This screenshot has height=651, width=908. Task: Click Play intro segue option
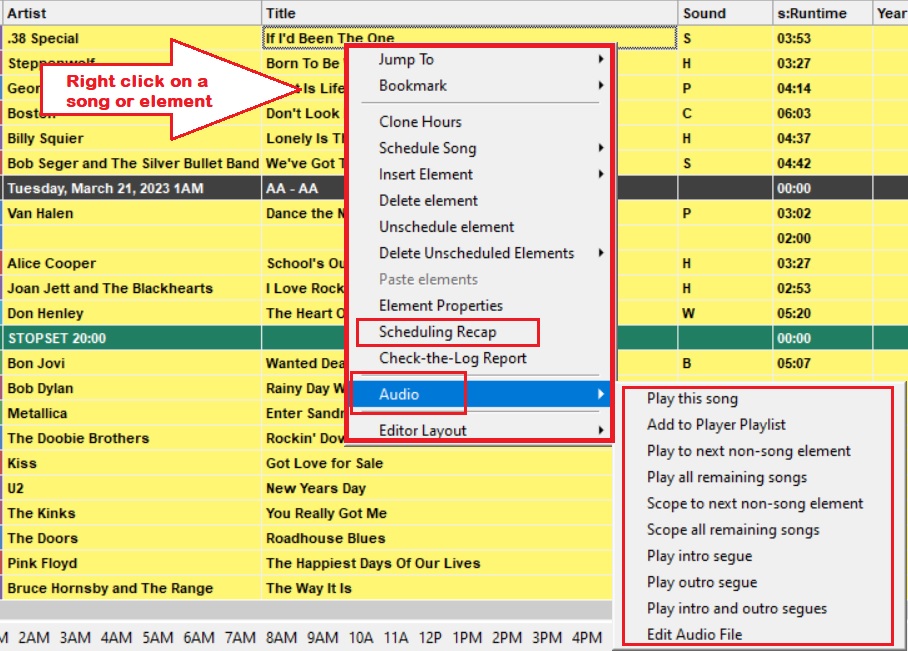pos(699,556)
